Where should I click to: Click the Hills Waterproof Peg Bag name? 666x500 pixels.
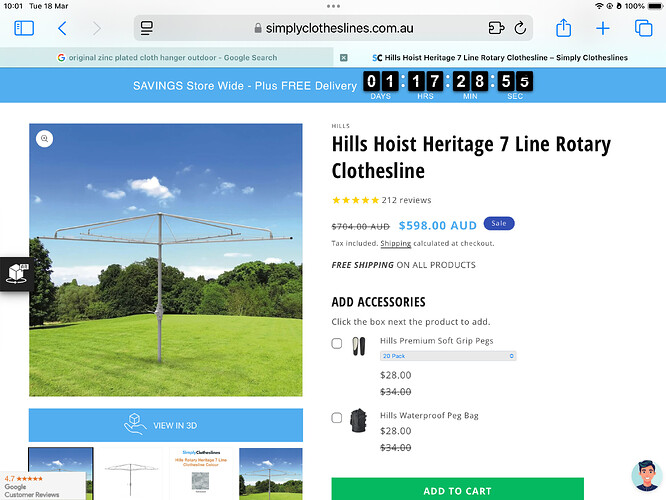(x=429, y=415)
